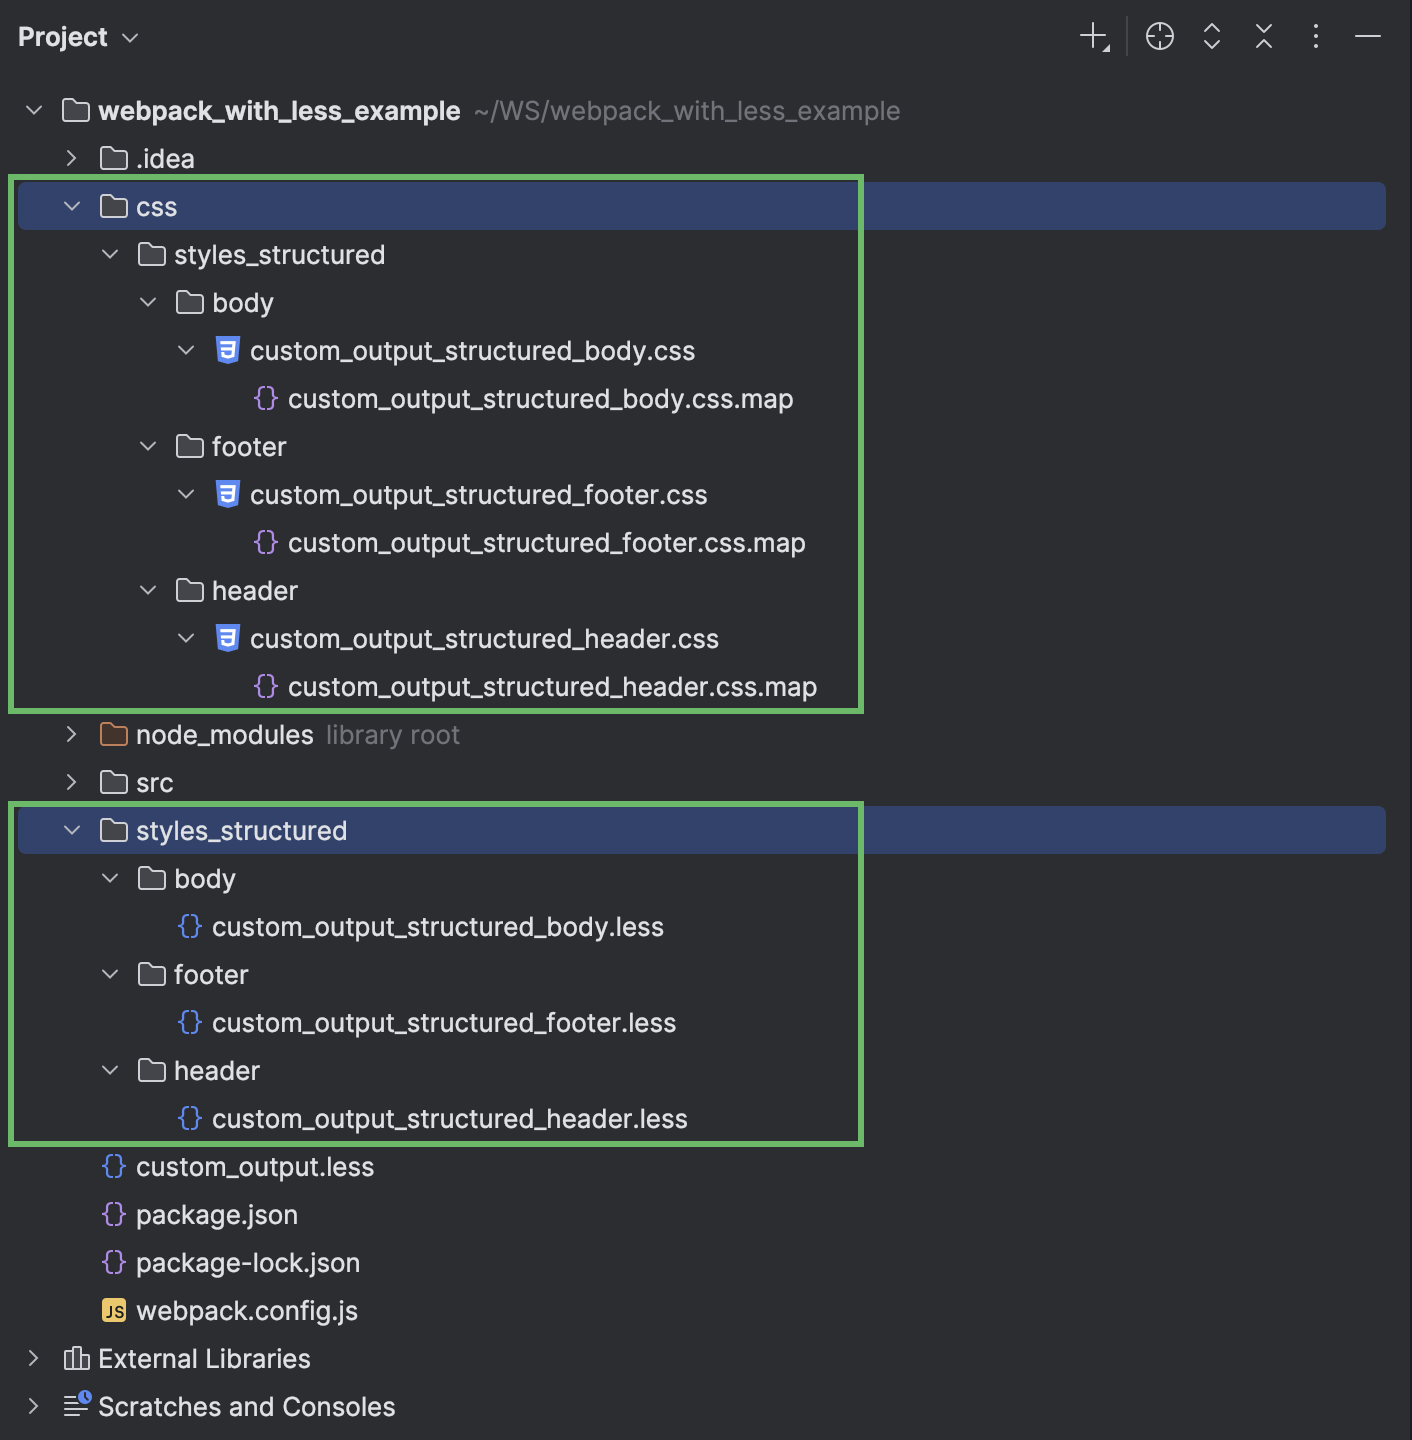The height and width of the screenshot is (1440, 1412).
Task: Click the plus icon to add new file
Action: 1091,36
